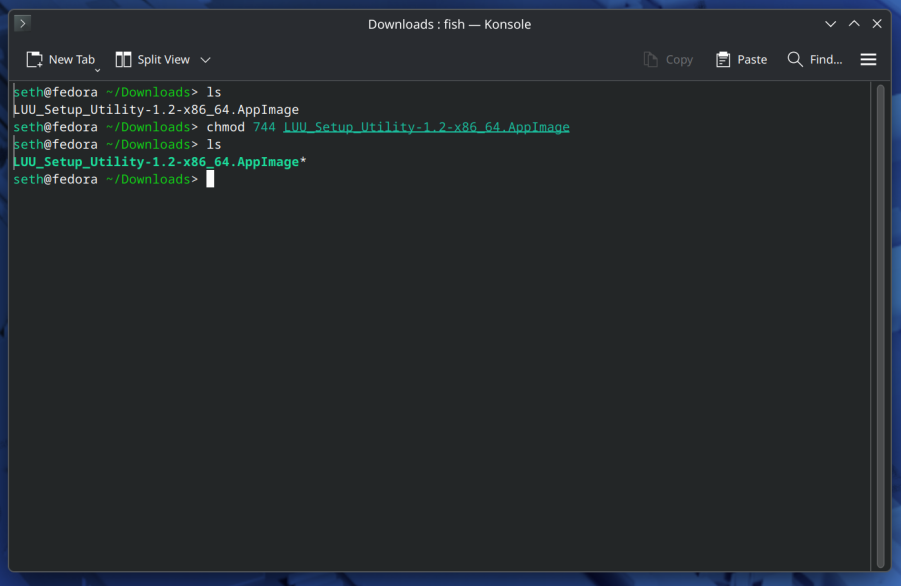This screenshot has width=901, height=586.
Task: Click the terminal cursor block at the prompt
Action: 210,179
